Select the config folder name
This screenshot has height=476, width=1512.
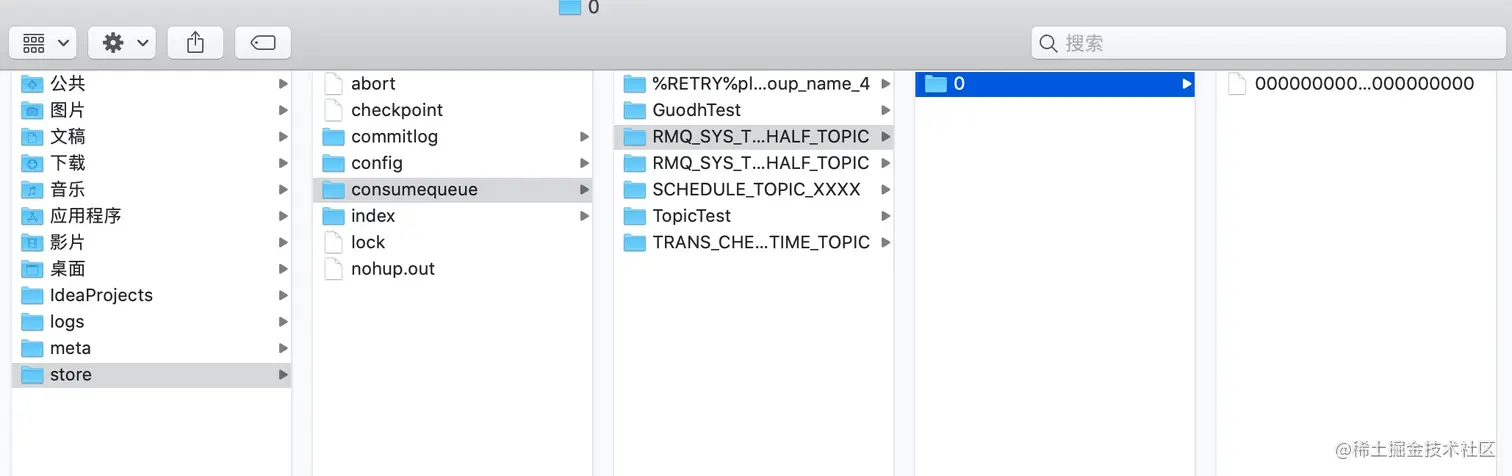tap(377, 163)
